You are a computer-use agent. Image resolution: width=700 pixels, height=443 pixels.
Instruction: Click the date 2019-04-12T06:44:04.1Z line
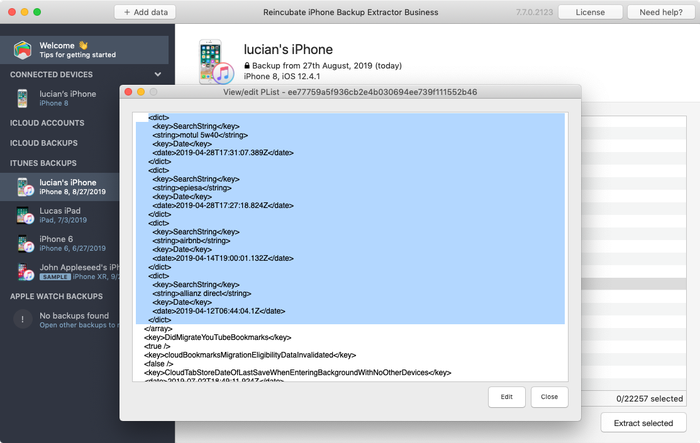click(x=219, y=311)
